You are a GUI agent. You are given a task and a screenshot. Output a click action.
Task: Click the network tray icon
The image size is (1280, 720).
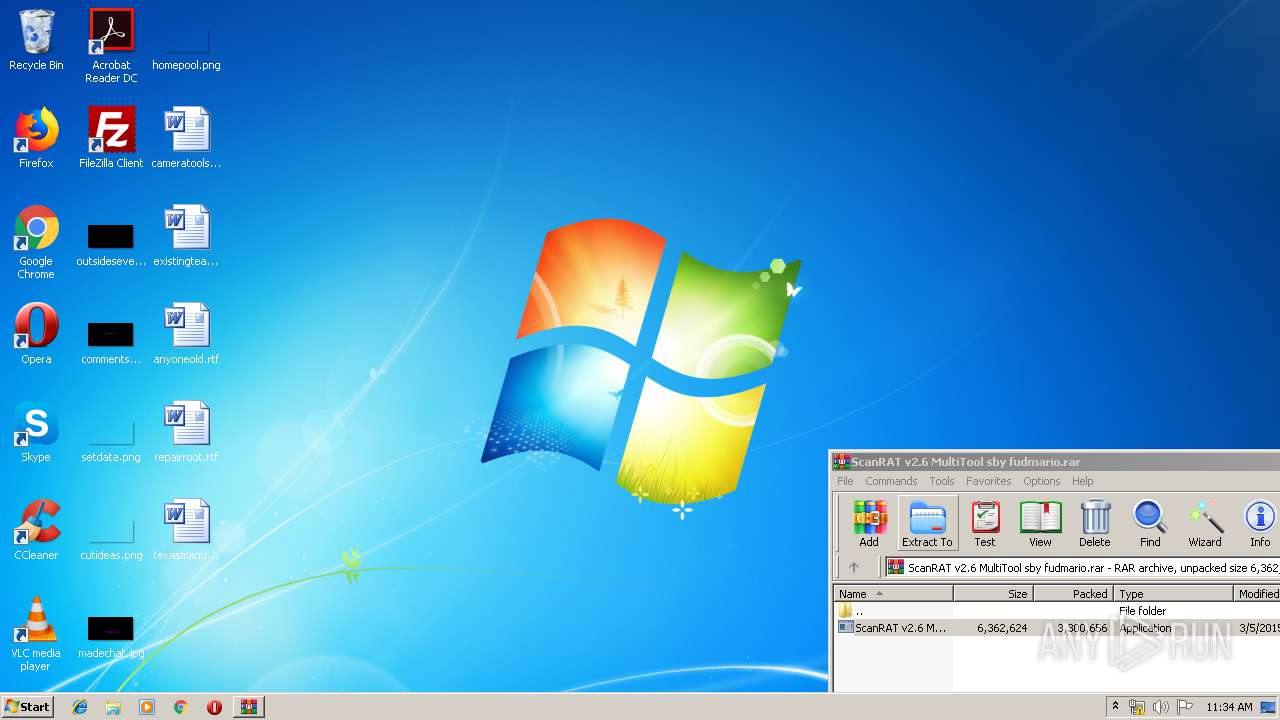point(1137,707)
